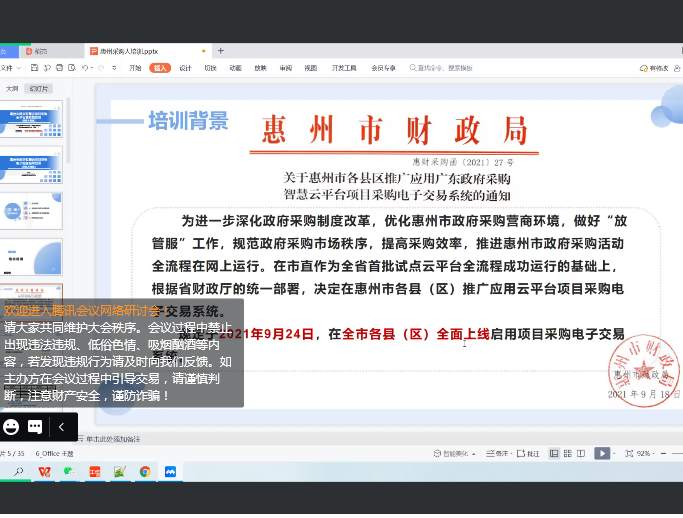Click the zoom out minus button
The image size is (683, 518).
[x=663, y=454]
